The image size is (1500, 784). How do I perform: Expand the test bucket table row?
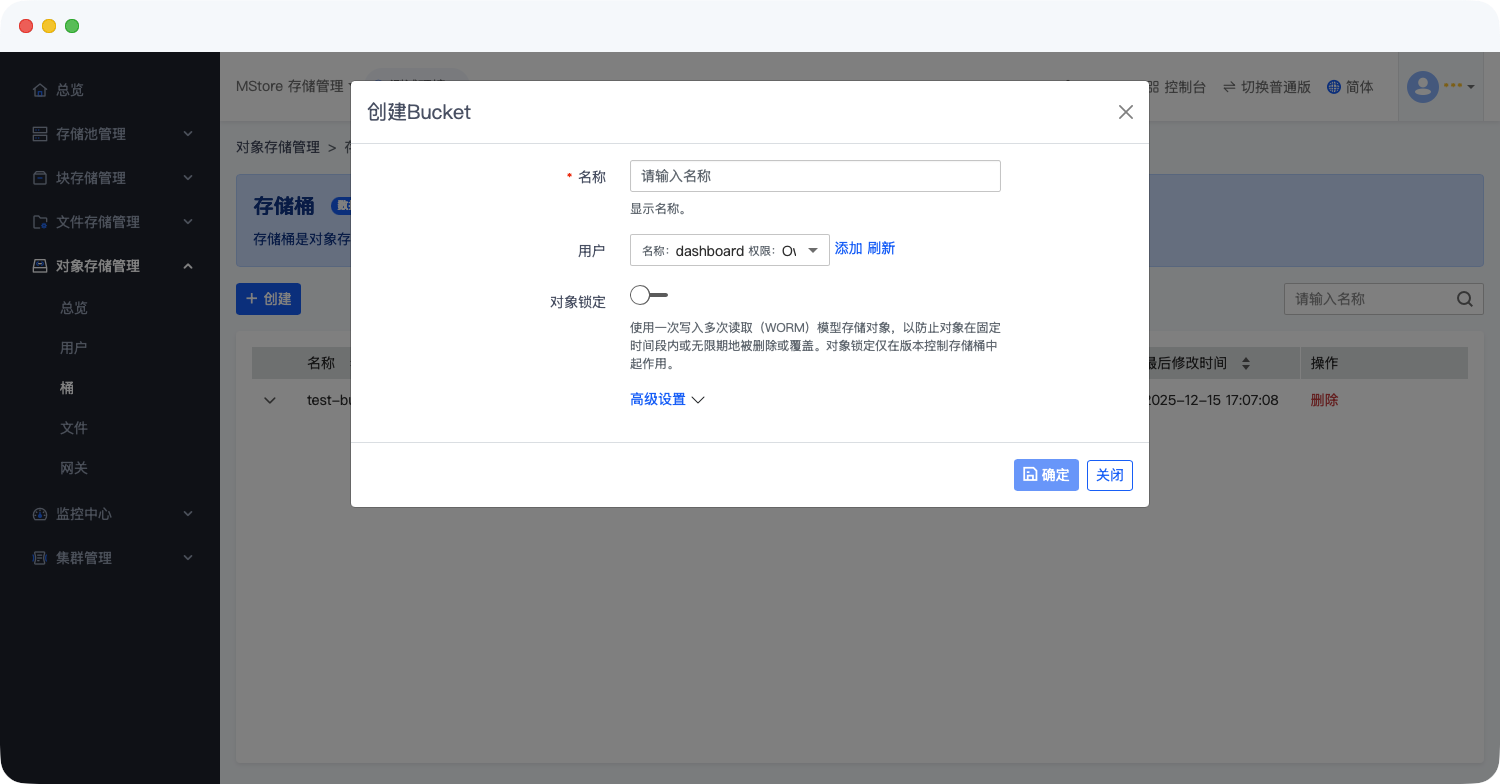pos(269,400)
